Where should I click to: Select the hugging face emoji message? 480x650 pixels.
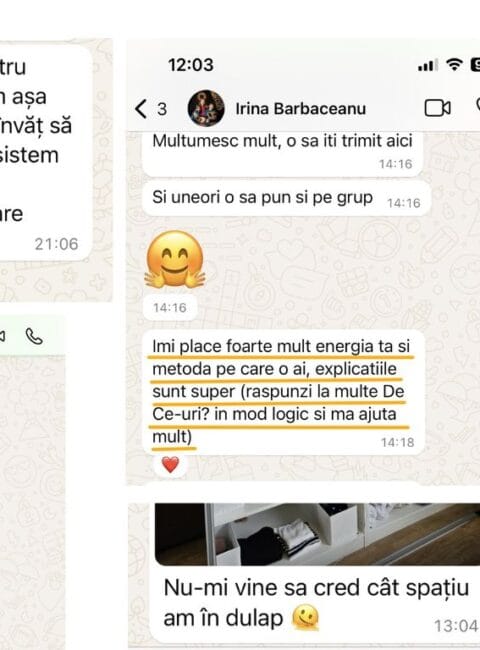click(x=175, y=260)
